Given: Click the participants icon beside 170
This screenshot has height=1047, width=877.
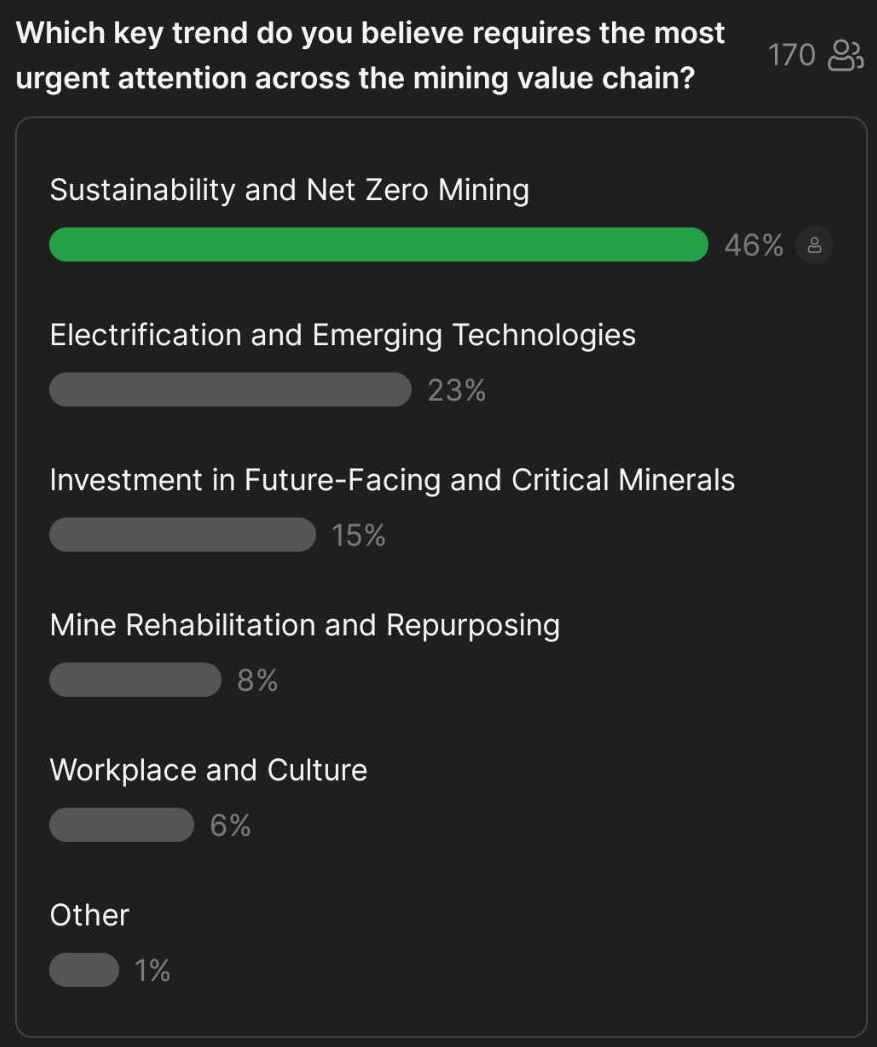Looking at the screenshot, I should click(846, 55).
